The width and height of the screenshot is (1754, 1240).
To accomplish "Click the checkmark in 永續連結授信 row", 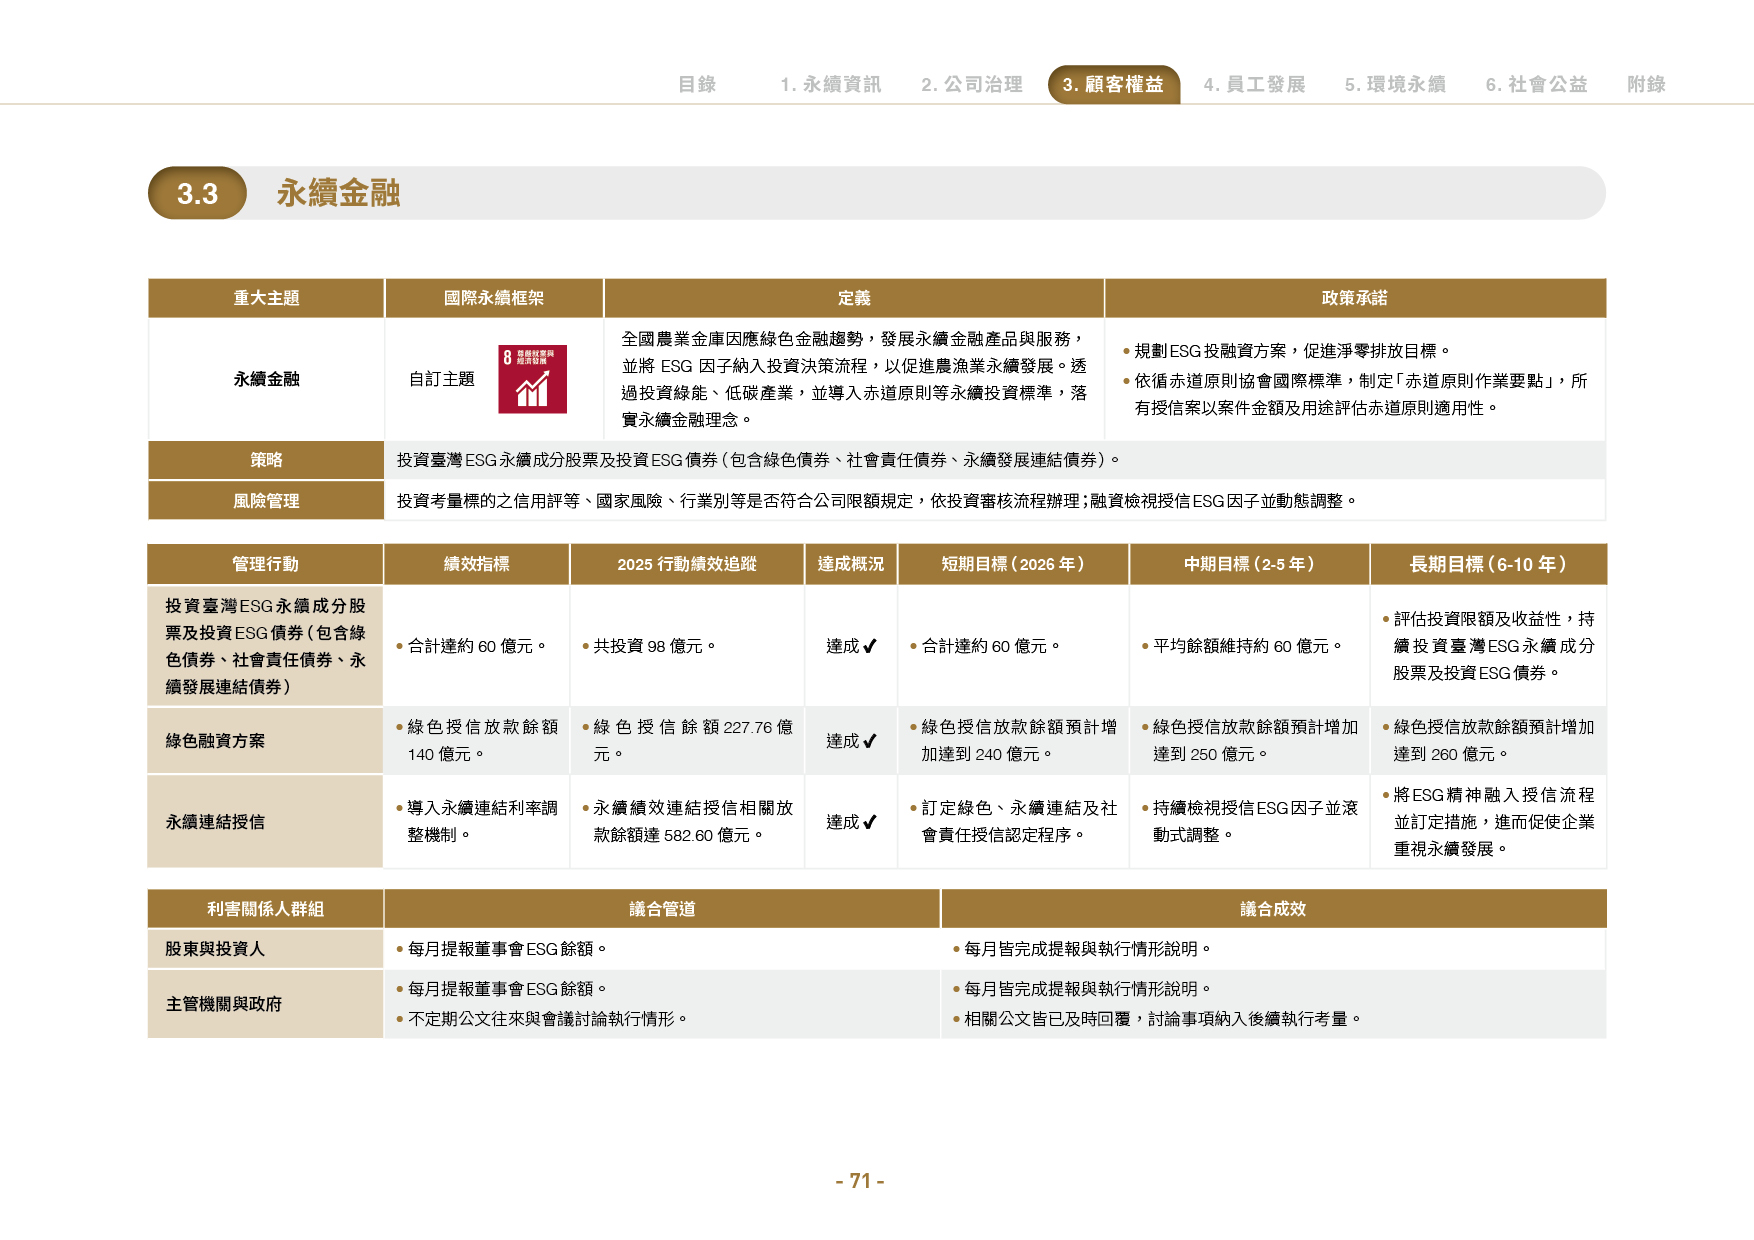I will [870, 822].
